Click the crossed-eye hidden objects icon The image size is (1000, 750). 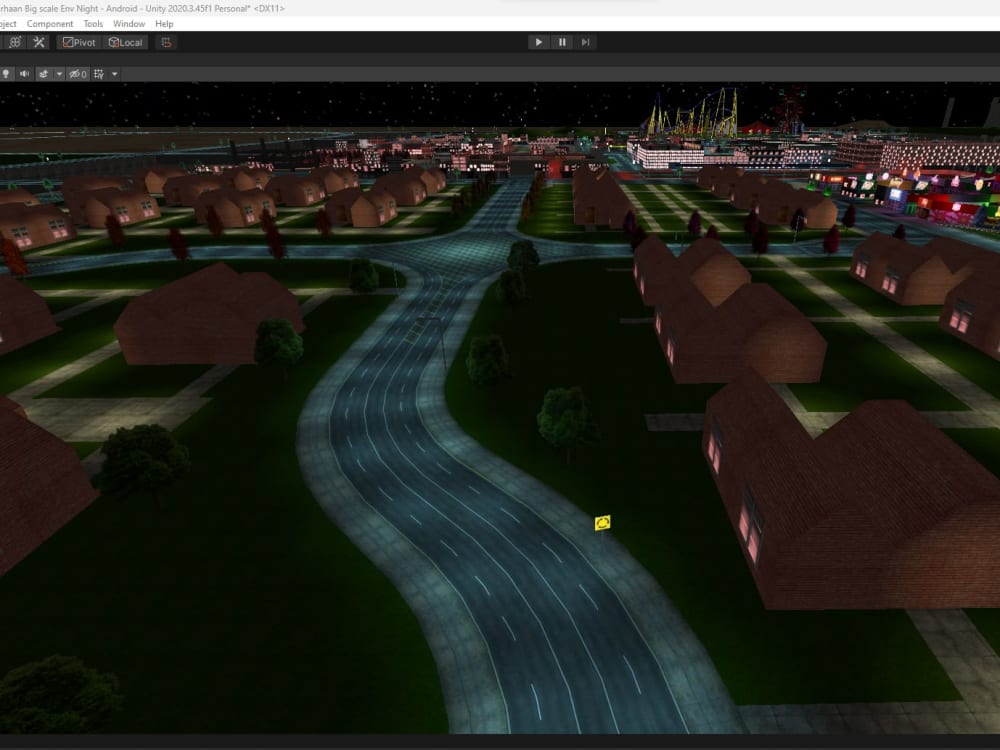tap(73, 73)
